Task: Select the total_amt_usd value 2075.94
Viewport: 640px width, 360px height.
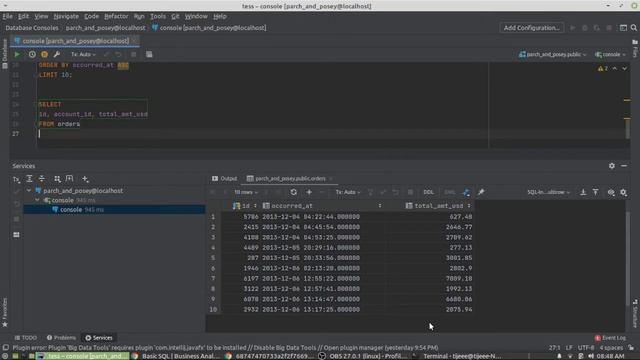Action: pyautogui.click(x=459, y=309)
